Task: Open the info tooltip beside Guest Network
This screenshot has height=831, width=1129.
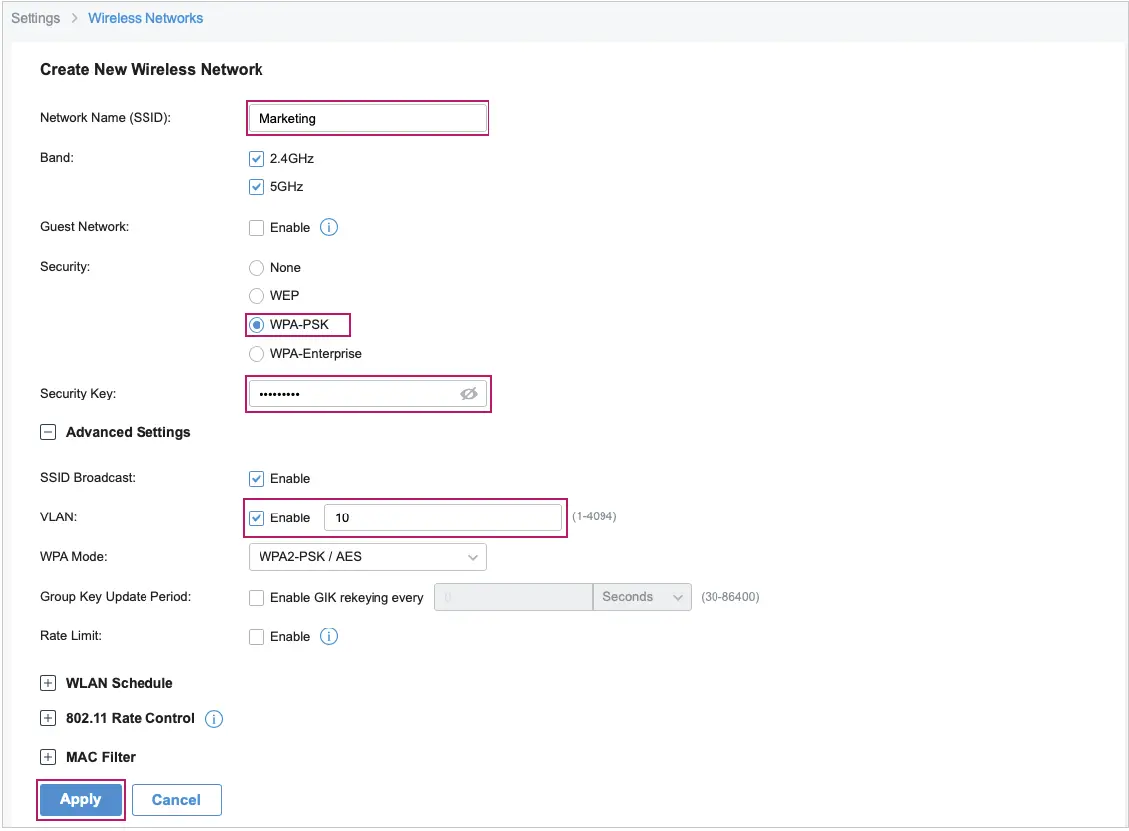Action: click(328, 227)
